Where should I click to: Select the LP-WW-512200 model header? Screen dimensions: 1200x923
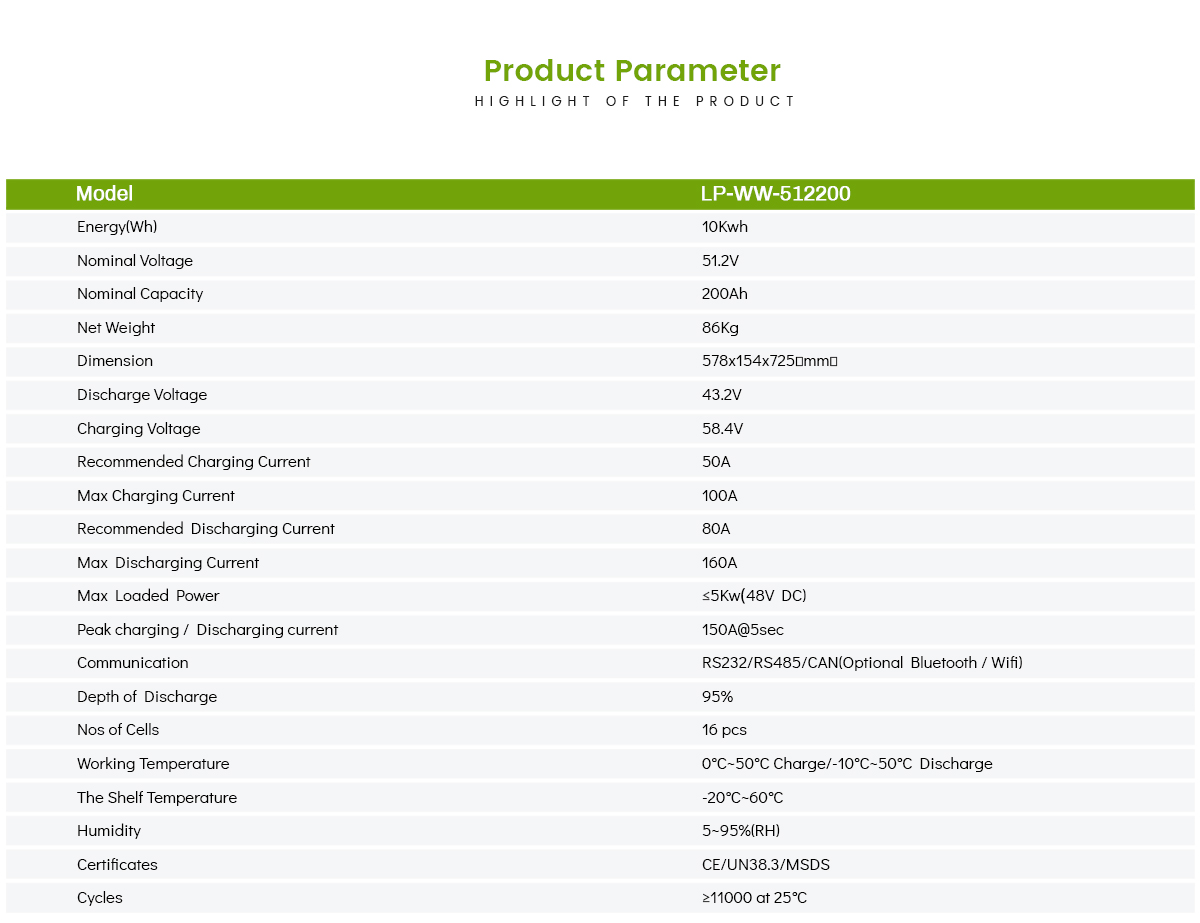(776, 194)
